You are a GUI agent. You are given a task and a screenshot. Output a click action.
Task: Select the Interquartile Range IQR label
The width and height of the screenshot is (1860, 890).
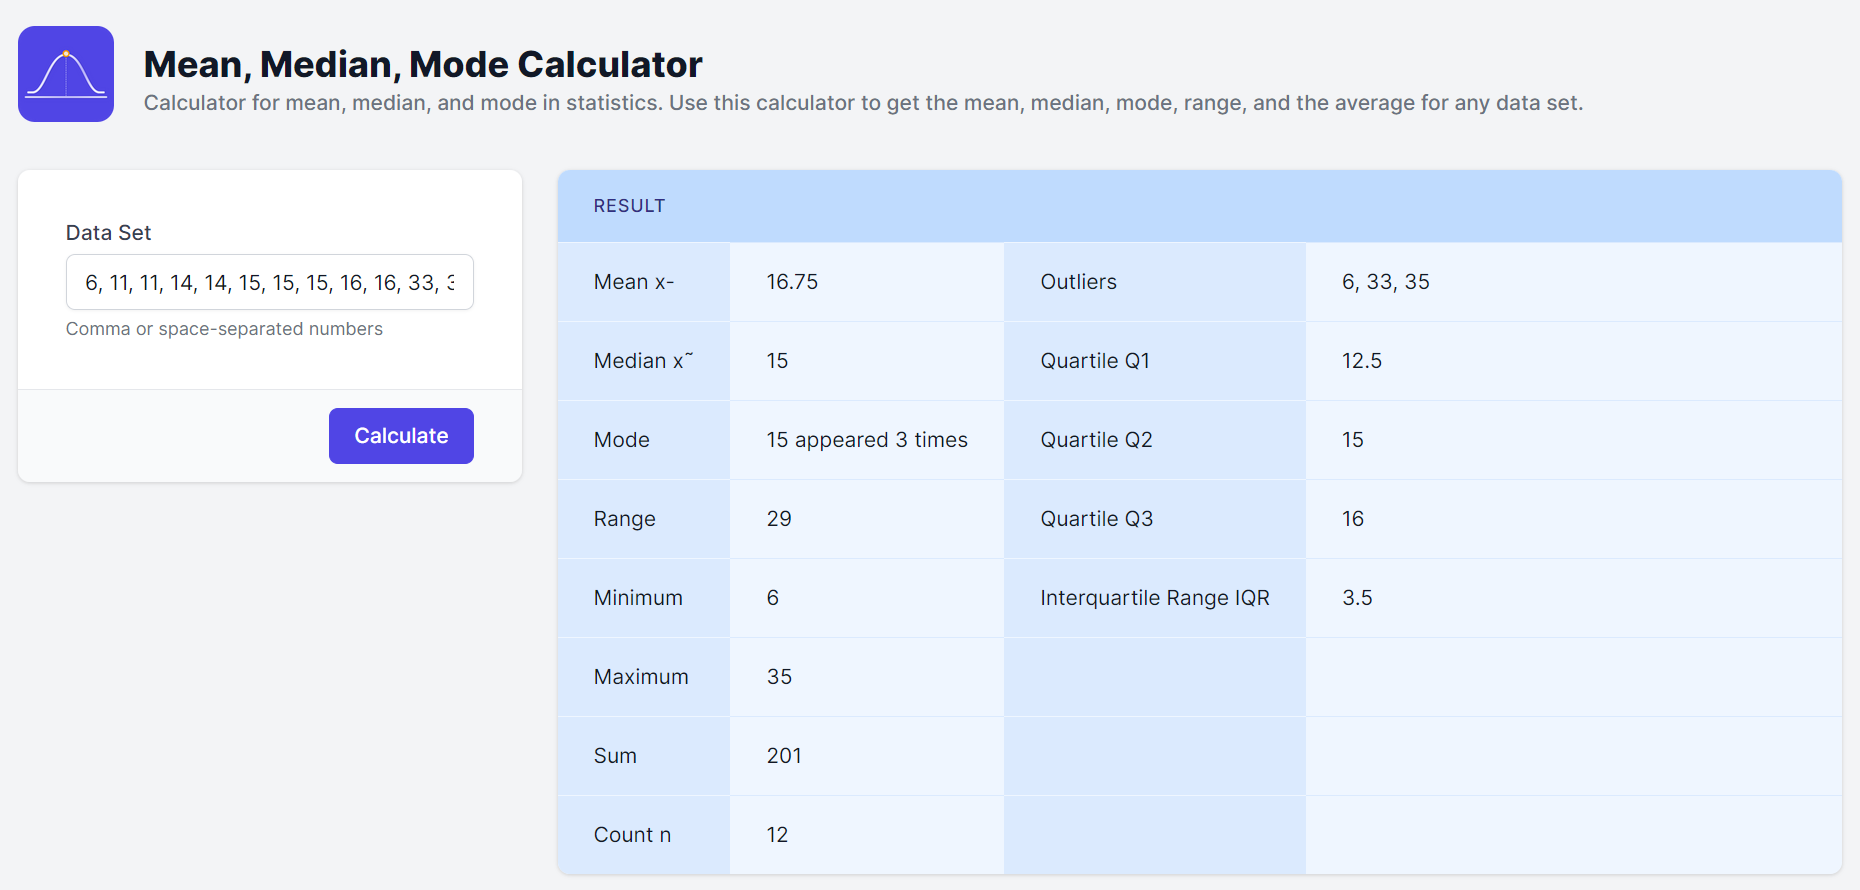[x=1154, y=598]
